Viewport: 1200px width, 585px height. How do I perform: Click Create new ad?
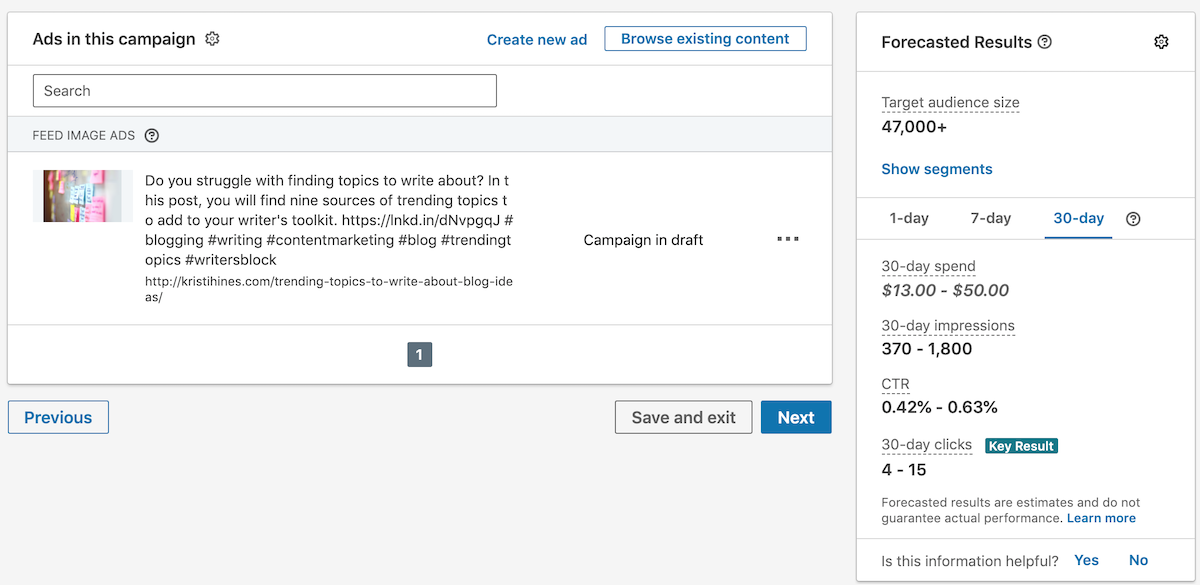pyautogui.click(x=537, y=39)
